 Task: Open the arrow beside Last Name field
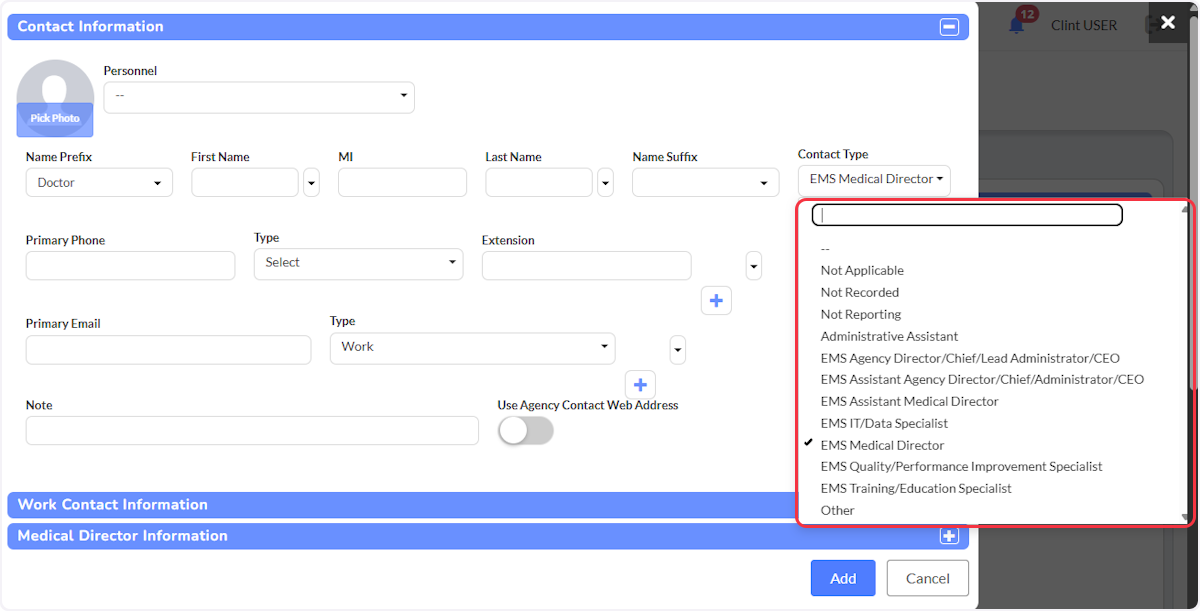tap(605, 182)
